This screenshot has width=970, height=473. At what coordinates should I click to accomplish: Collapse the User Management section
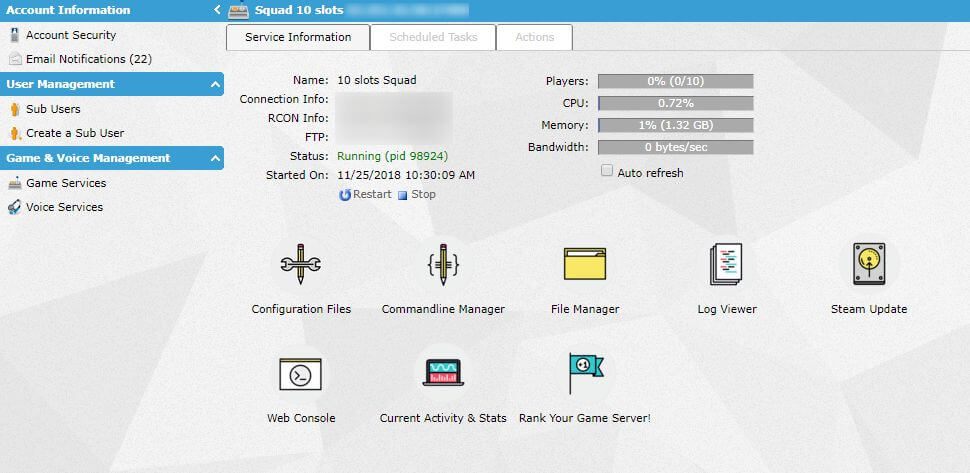216,85
